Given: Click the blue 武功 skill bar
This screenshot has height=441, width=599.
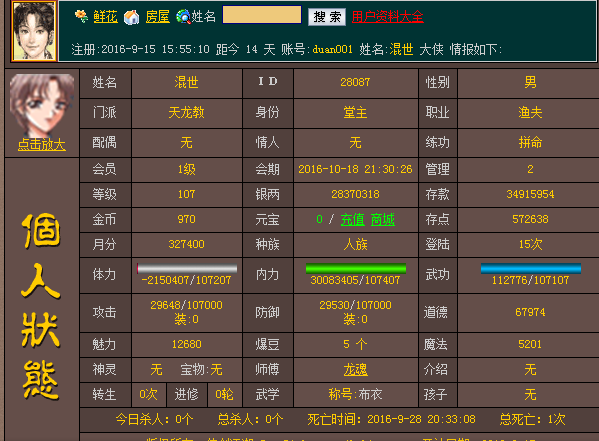Looking at the screenshot, I should [531, 269].
